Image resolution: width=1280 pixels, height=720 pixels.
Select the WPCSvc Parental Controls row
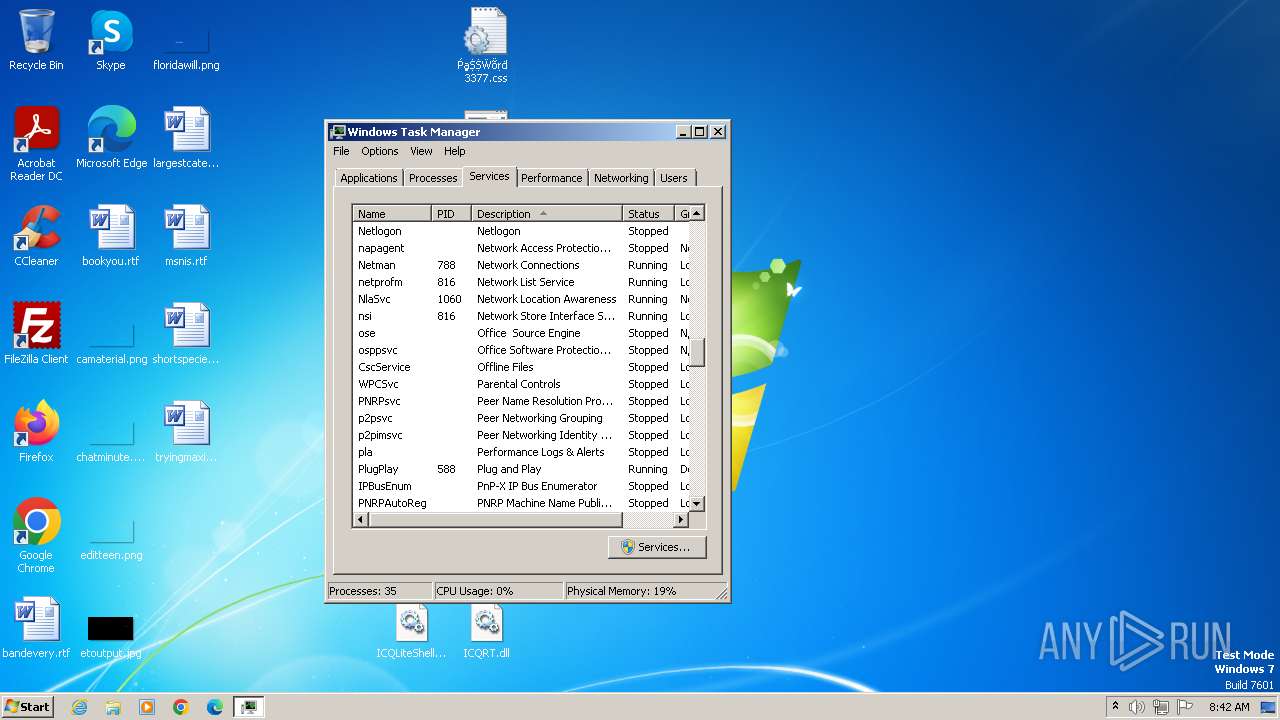(521, 384)
